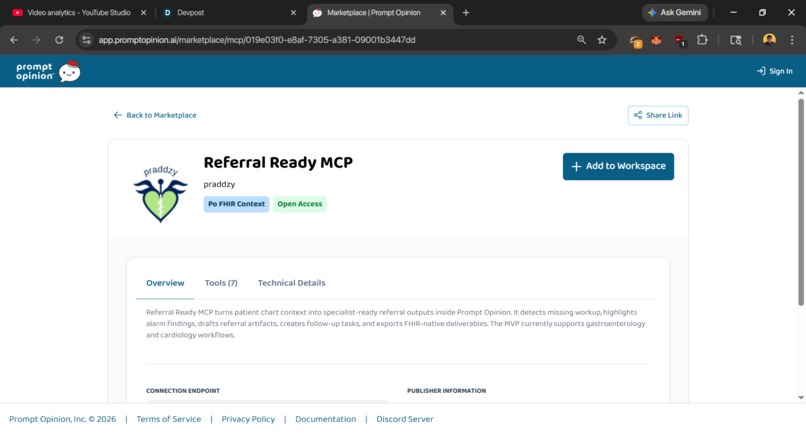This screenshot has width=806, height=434.
Task: Open Documentation footer link
Action: (x=325, y=419)
